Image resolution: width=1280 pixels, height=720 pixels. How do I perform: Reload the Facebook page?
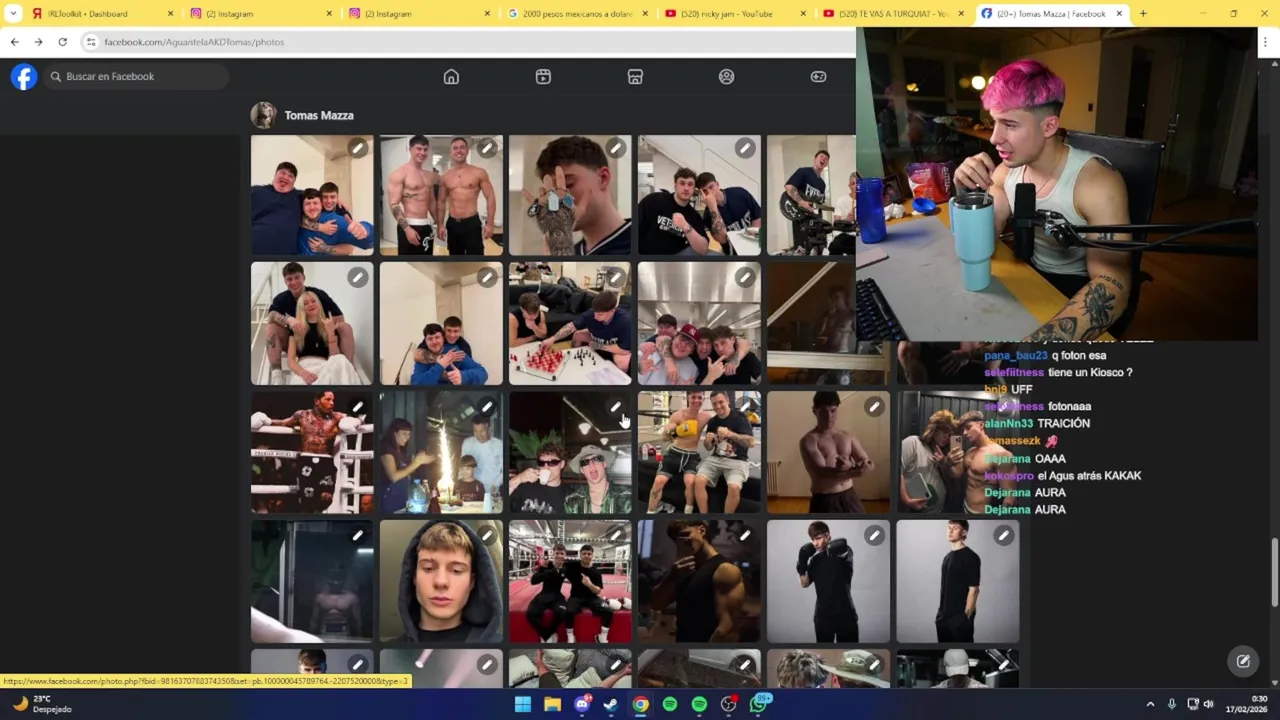[62, 42]
